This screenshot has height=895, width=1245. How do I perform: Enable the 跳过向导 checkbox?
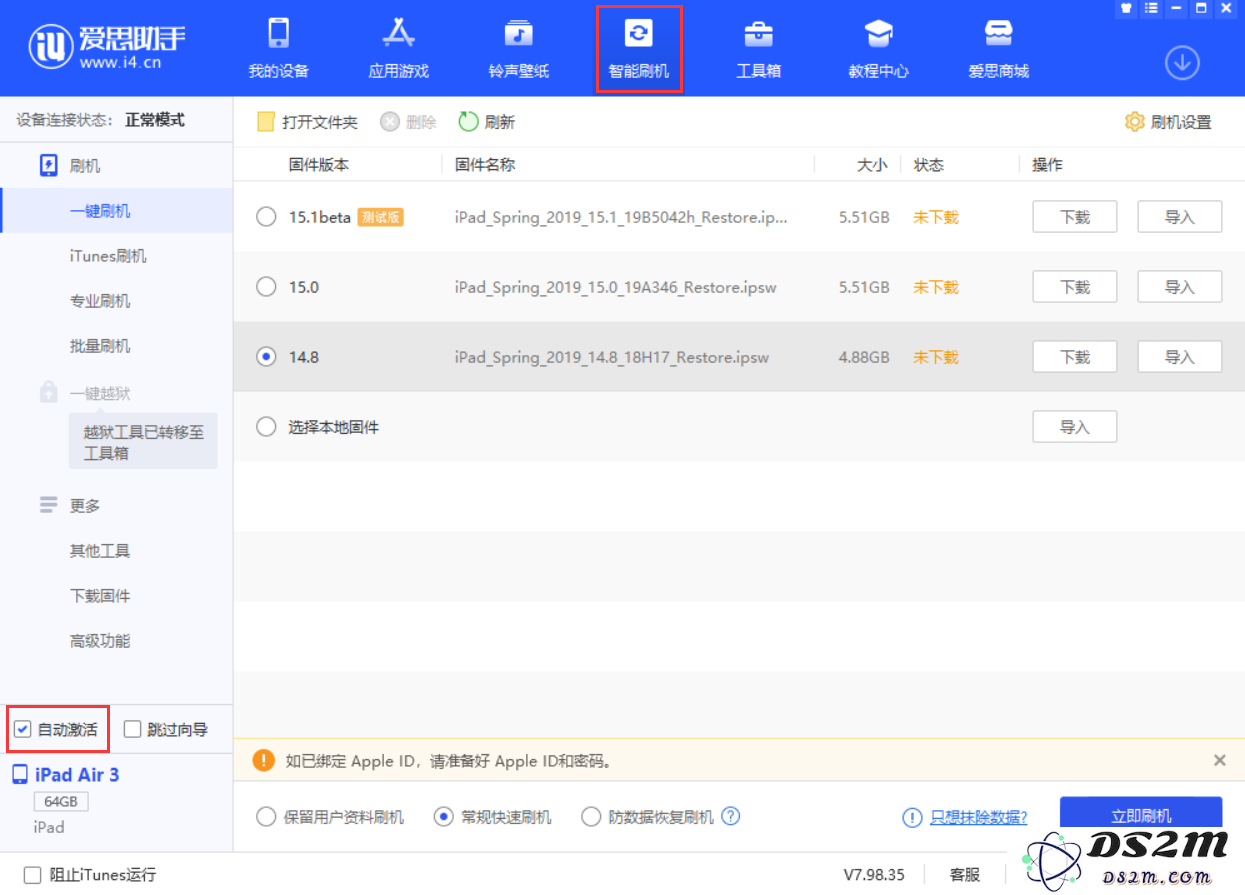tap(132, 729)
